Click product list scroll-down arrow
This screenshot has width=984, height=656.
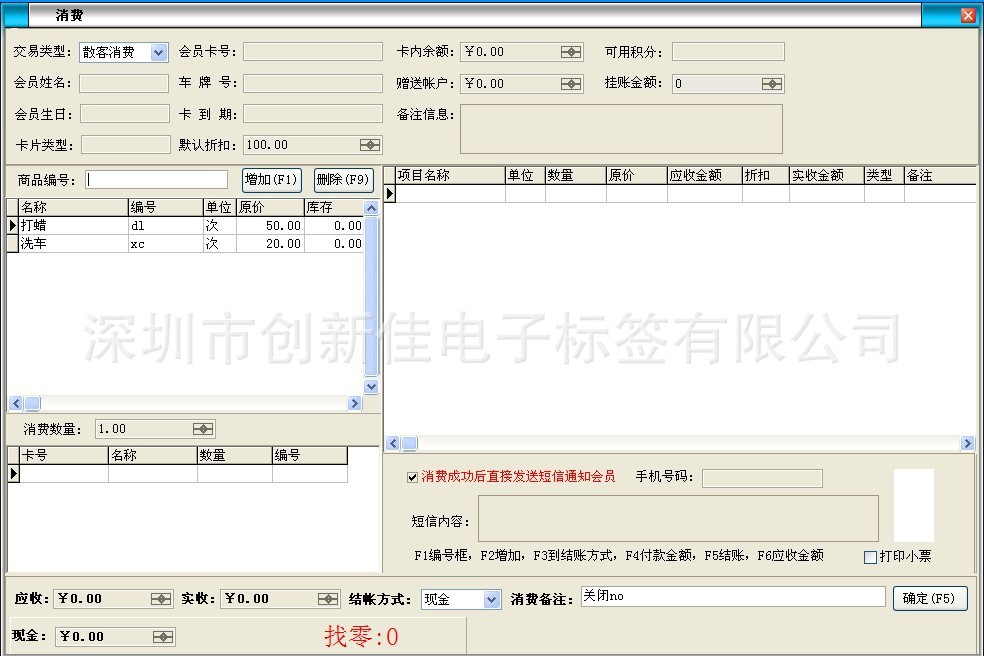[371, 386]
